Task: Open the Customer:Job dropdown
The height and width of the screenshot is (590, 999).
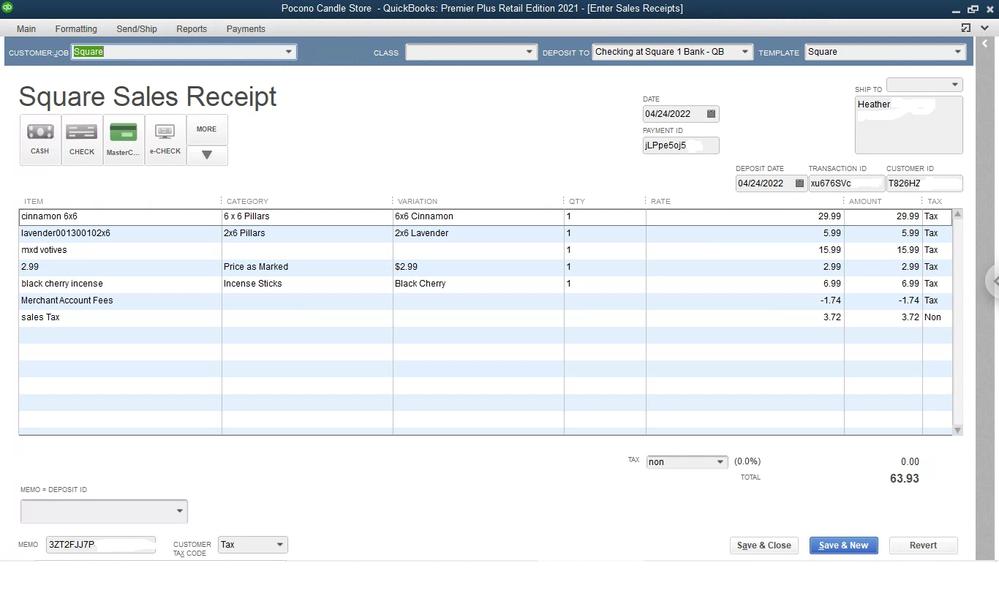Action: tap(289, 52)
